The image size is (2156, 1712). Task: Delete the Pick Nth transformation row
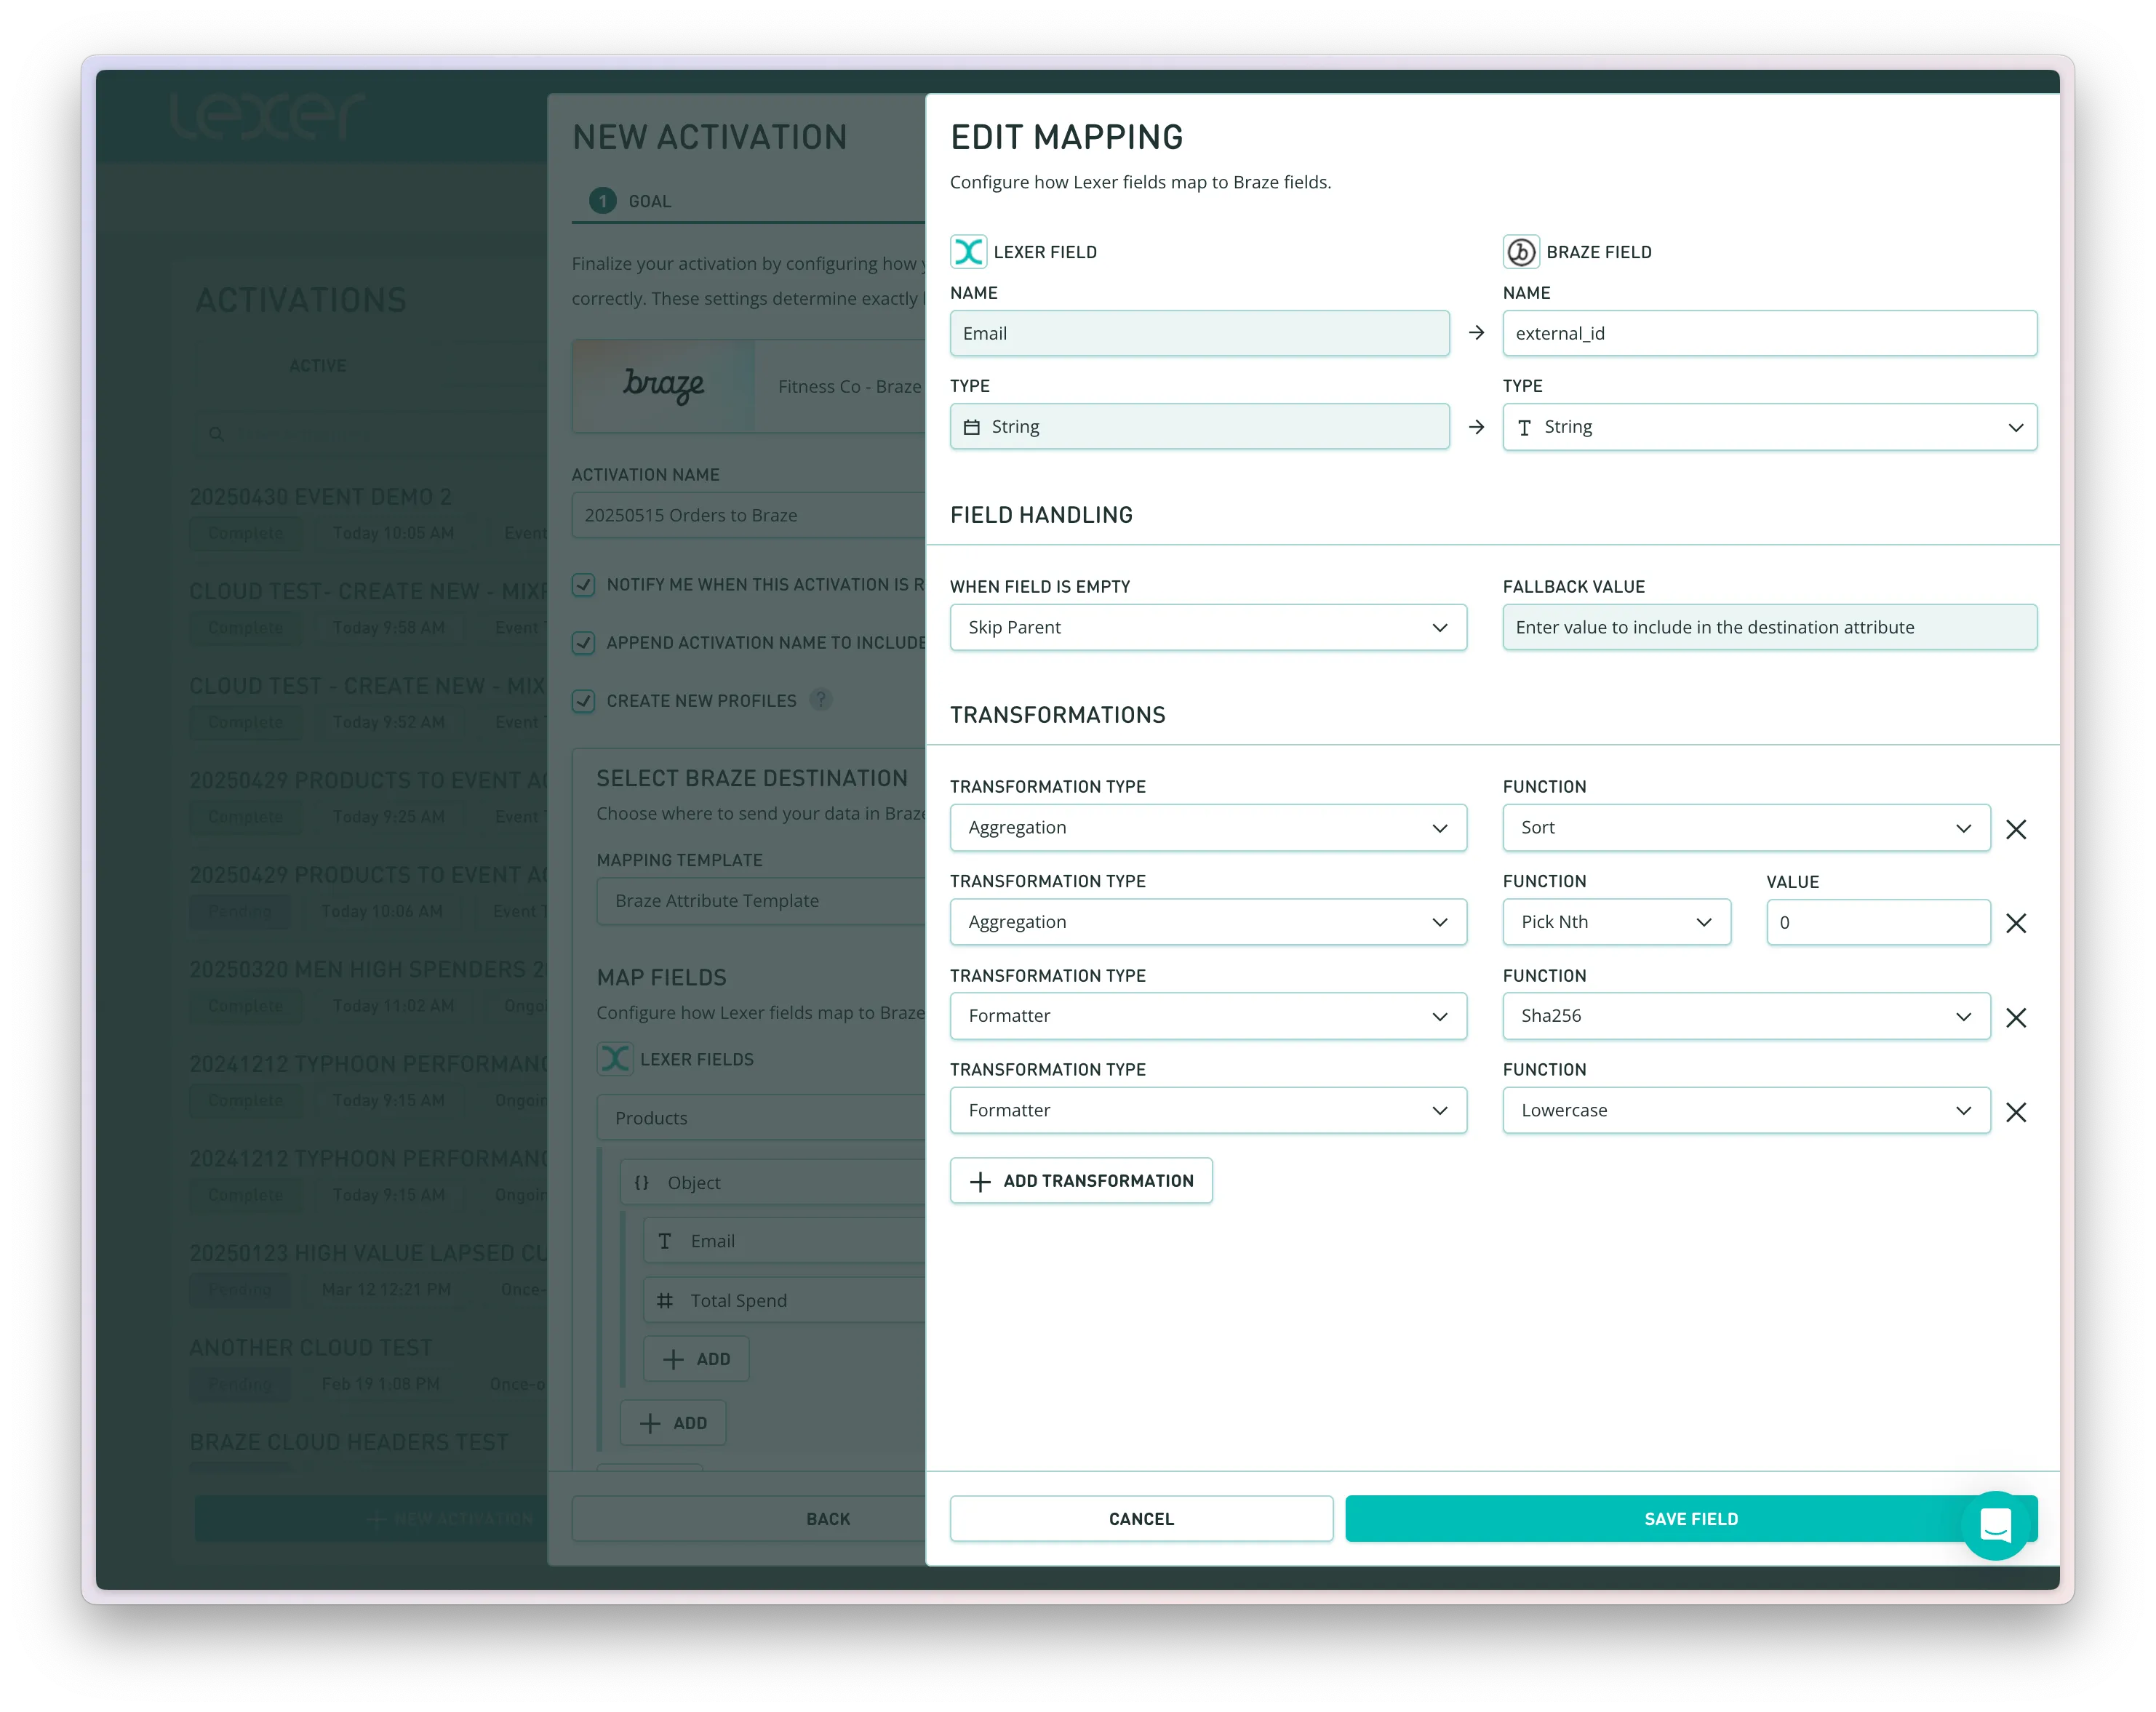pos(2016,923)
